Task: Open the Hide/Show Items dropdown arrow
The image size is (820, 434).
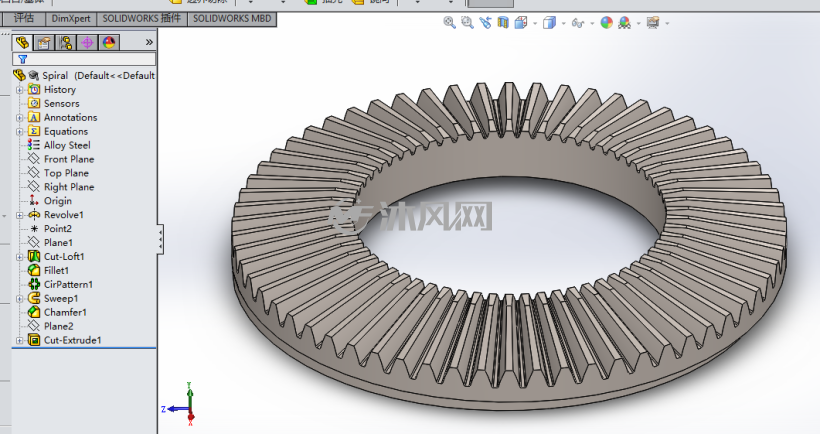Action: coord(592,23)
